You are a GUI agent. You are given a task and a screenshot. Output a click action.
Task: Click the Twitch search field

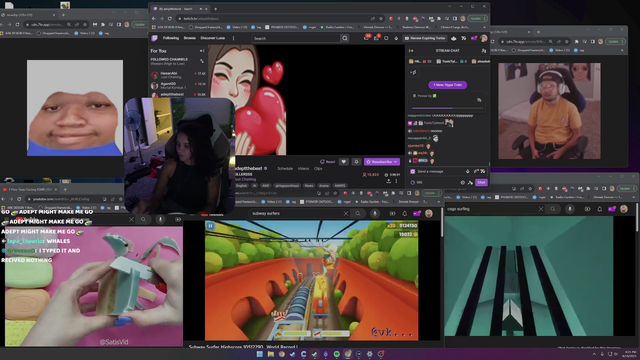point(296,38)
